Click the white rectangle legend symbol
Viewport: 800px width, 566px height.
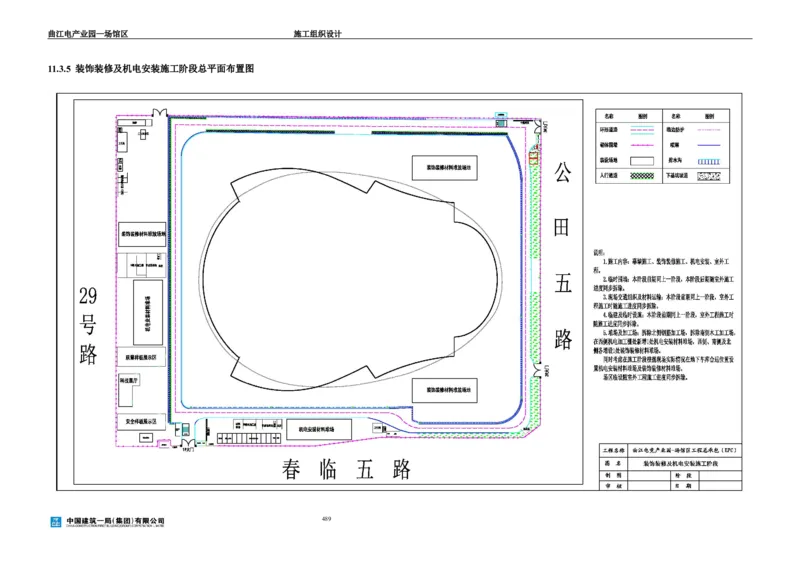pyautogui.click(x=641, y=161)
